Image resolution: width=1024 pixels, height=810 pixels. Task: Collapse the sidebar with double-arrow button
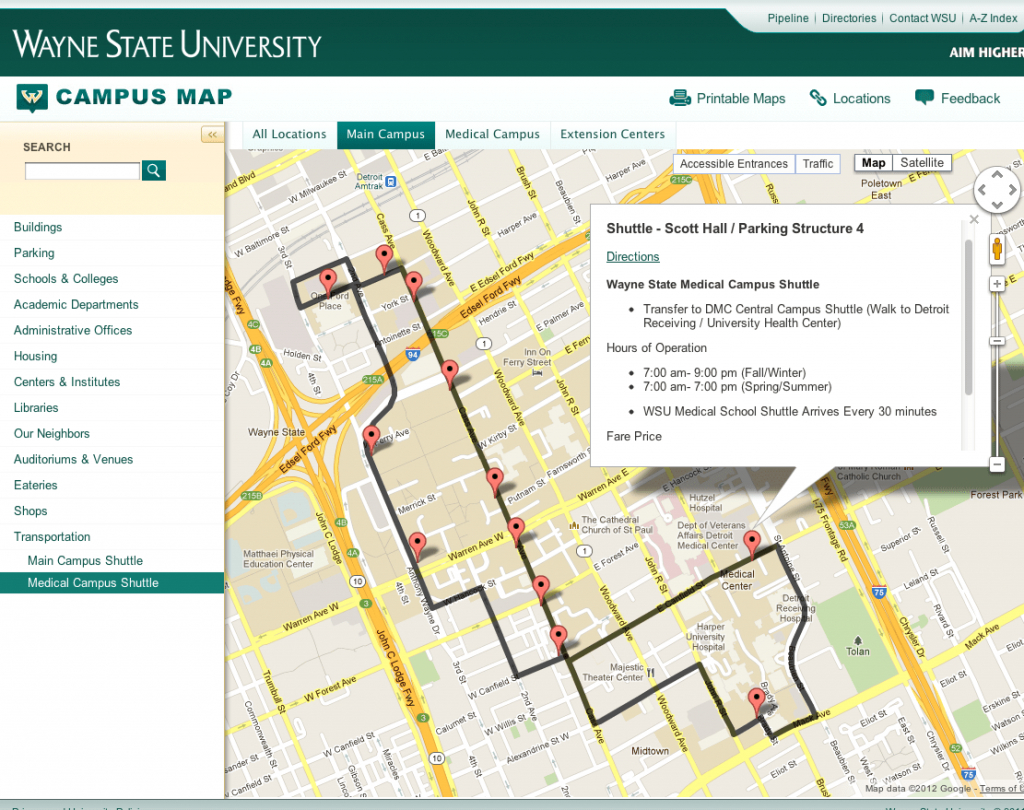pos(212,134)
